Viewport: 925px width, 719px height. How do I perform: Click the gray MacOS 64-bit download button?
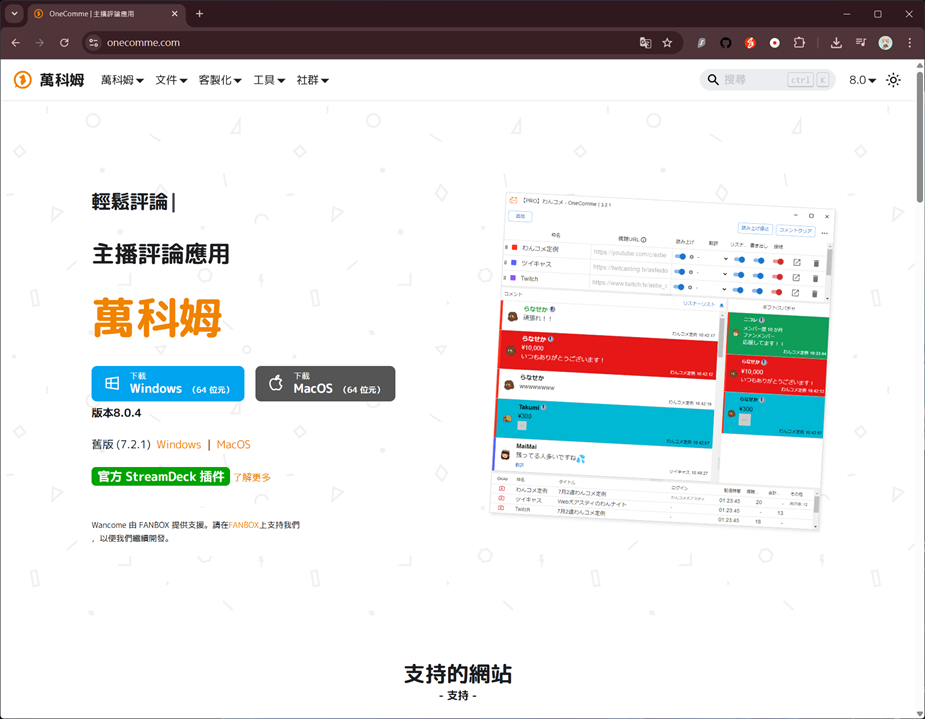point(325,384)
